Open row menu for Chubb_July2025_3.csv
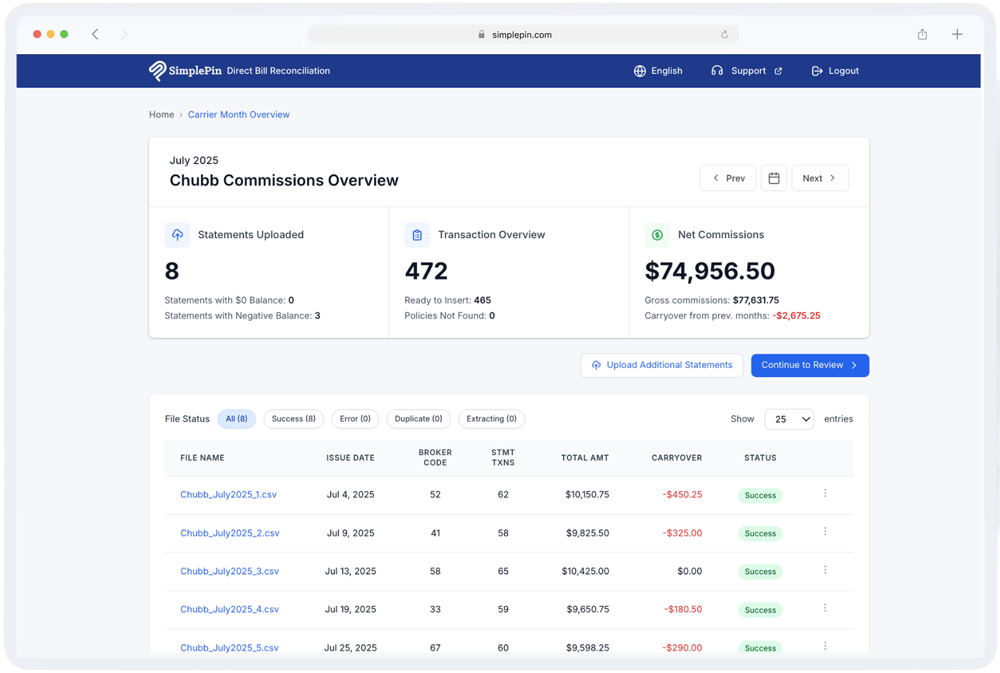Image resolution: width=1000 pixels, height=673 pixels. 825,570
